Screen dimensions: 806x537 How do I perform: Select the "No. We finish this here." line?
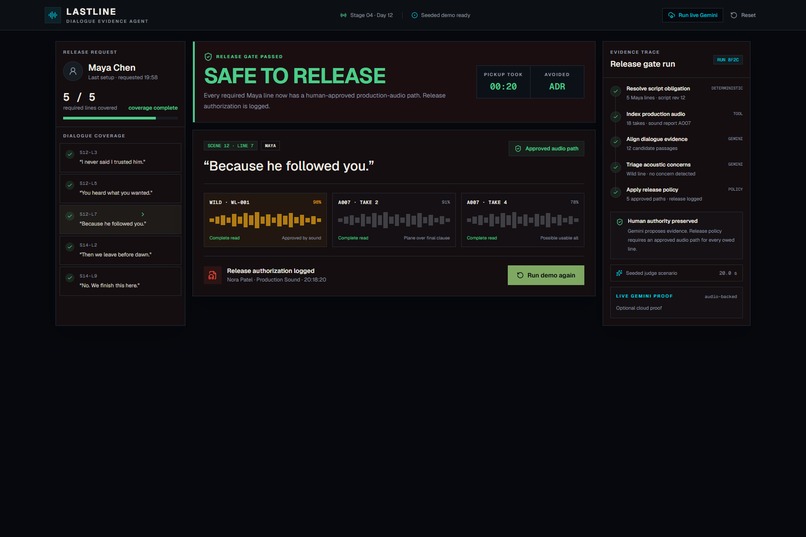click(120, 281)
